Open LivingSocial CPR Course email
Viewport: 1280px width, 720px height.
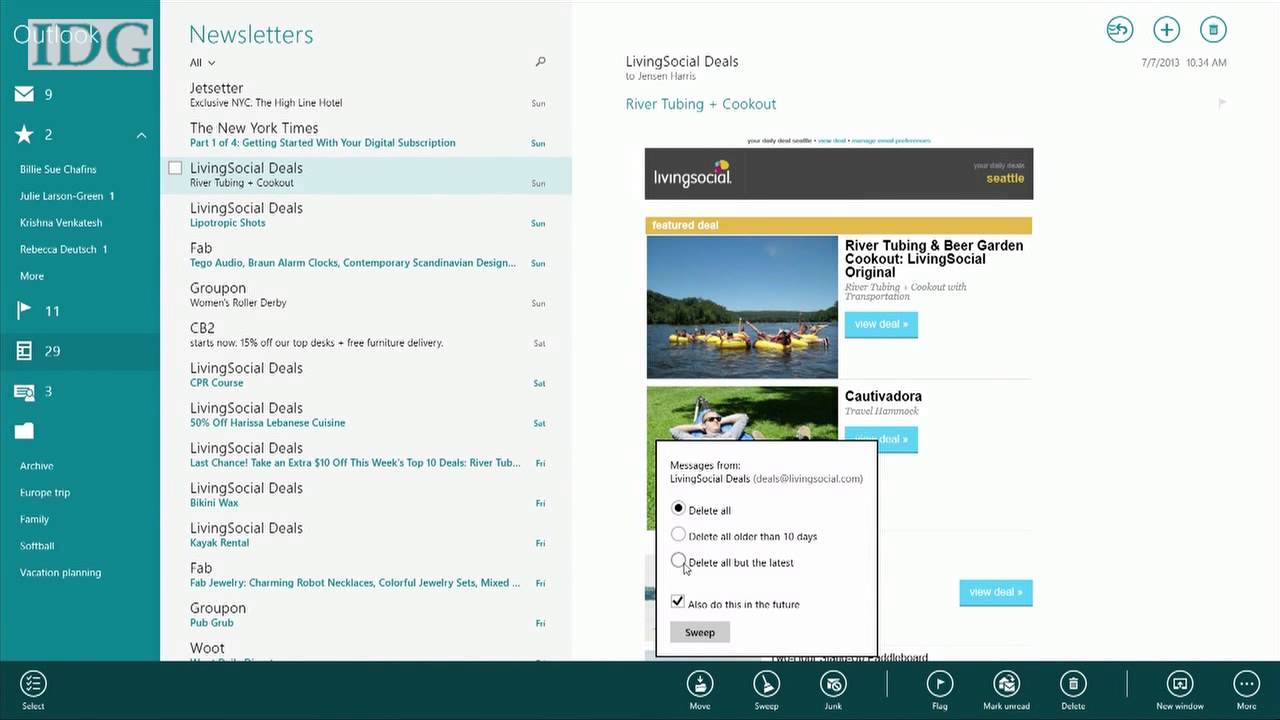pyautogui.click(x=366, y=375)
